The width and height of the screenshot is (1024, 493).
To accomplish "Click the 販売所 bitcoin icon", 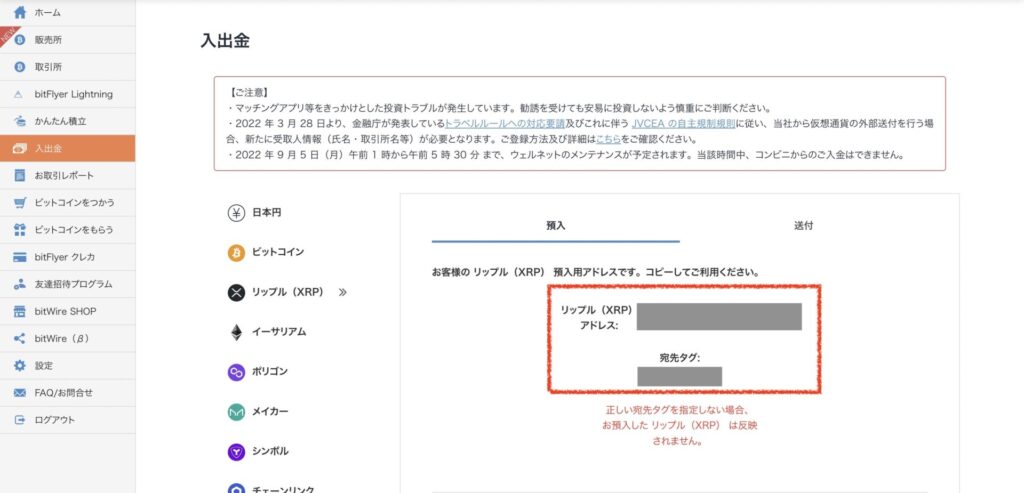I will (20, 40).
